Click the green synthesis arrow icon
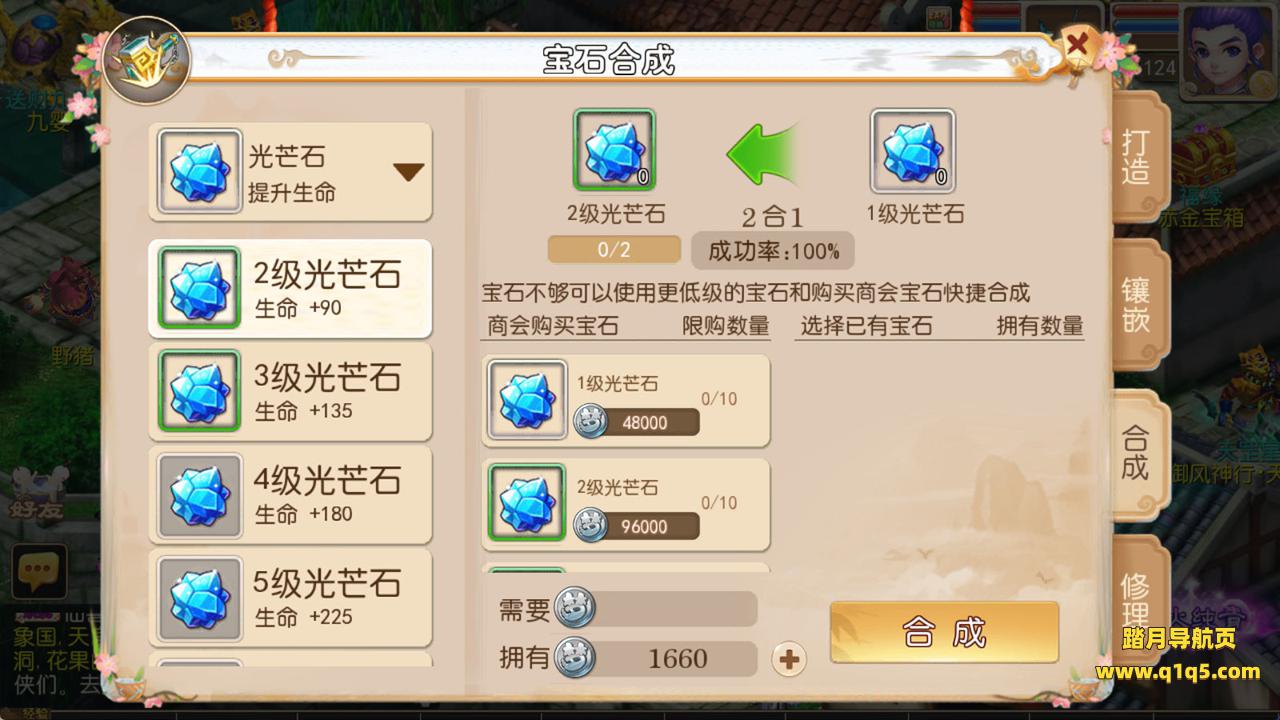 (x=763, y=153)
